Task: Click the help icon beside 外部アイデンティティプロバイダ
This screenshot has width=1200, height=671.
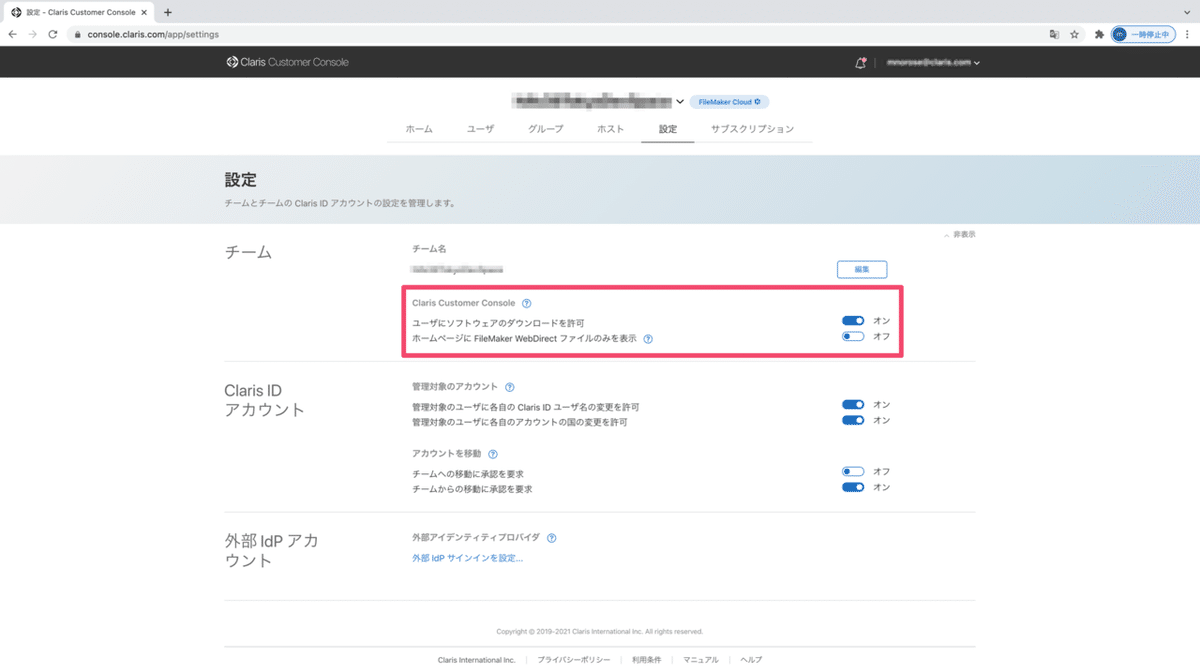Action: tap(551, 537)
